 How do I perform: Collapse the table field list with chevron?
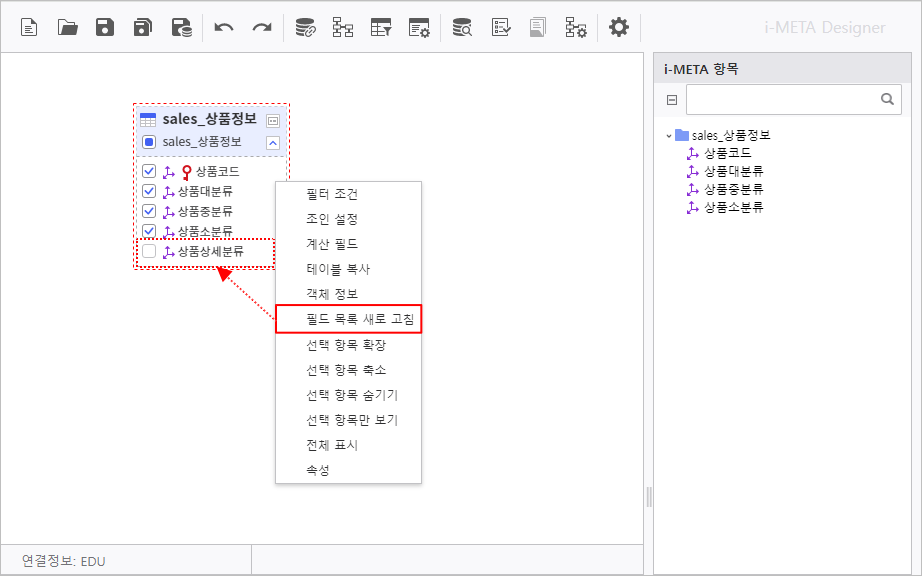coord(273,143)
